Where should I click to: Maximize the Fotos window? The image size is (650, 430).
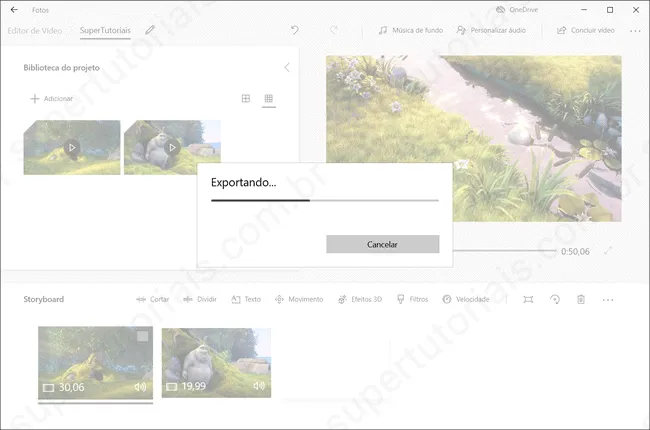(x=610, y=10)
